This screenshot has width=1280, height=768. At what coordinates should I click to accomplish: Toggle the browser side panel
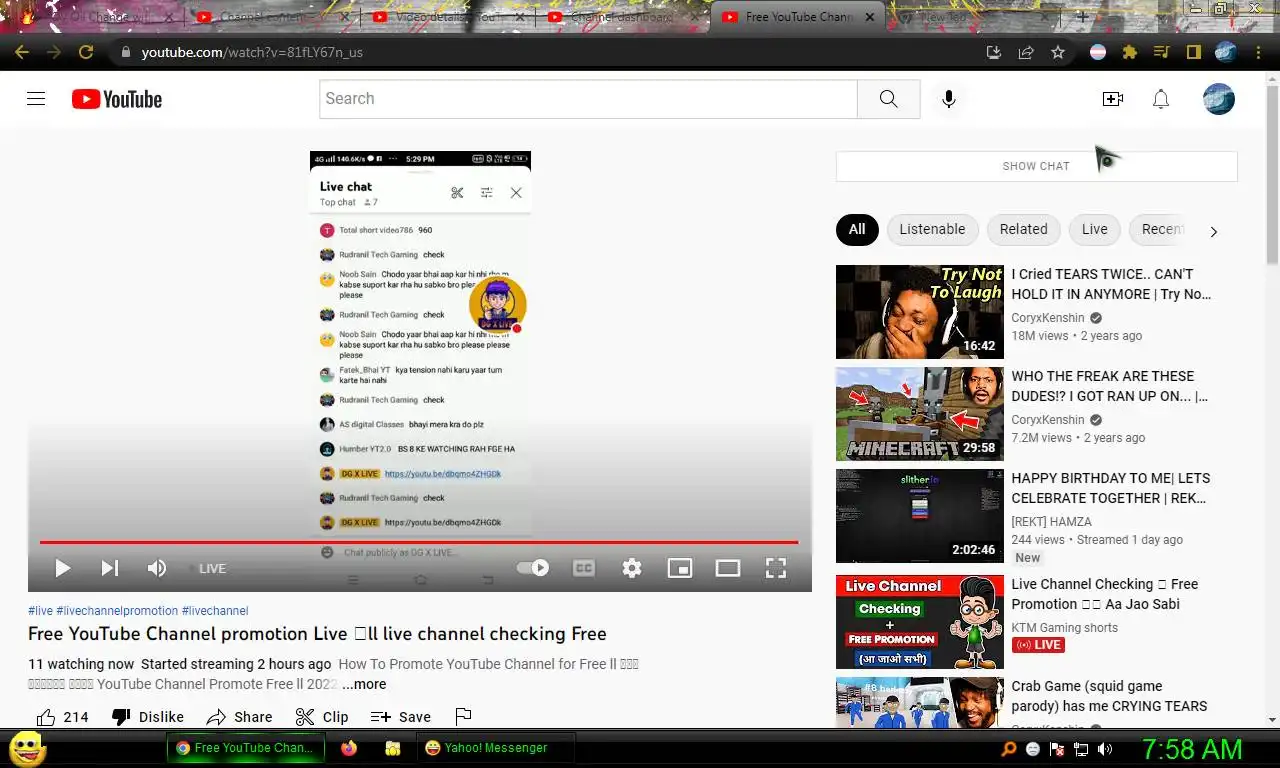click(1193, 52)
